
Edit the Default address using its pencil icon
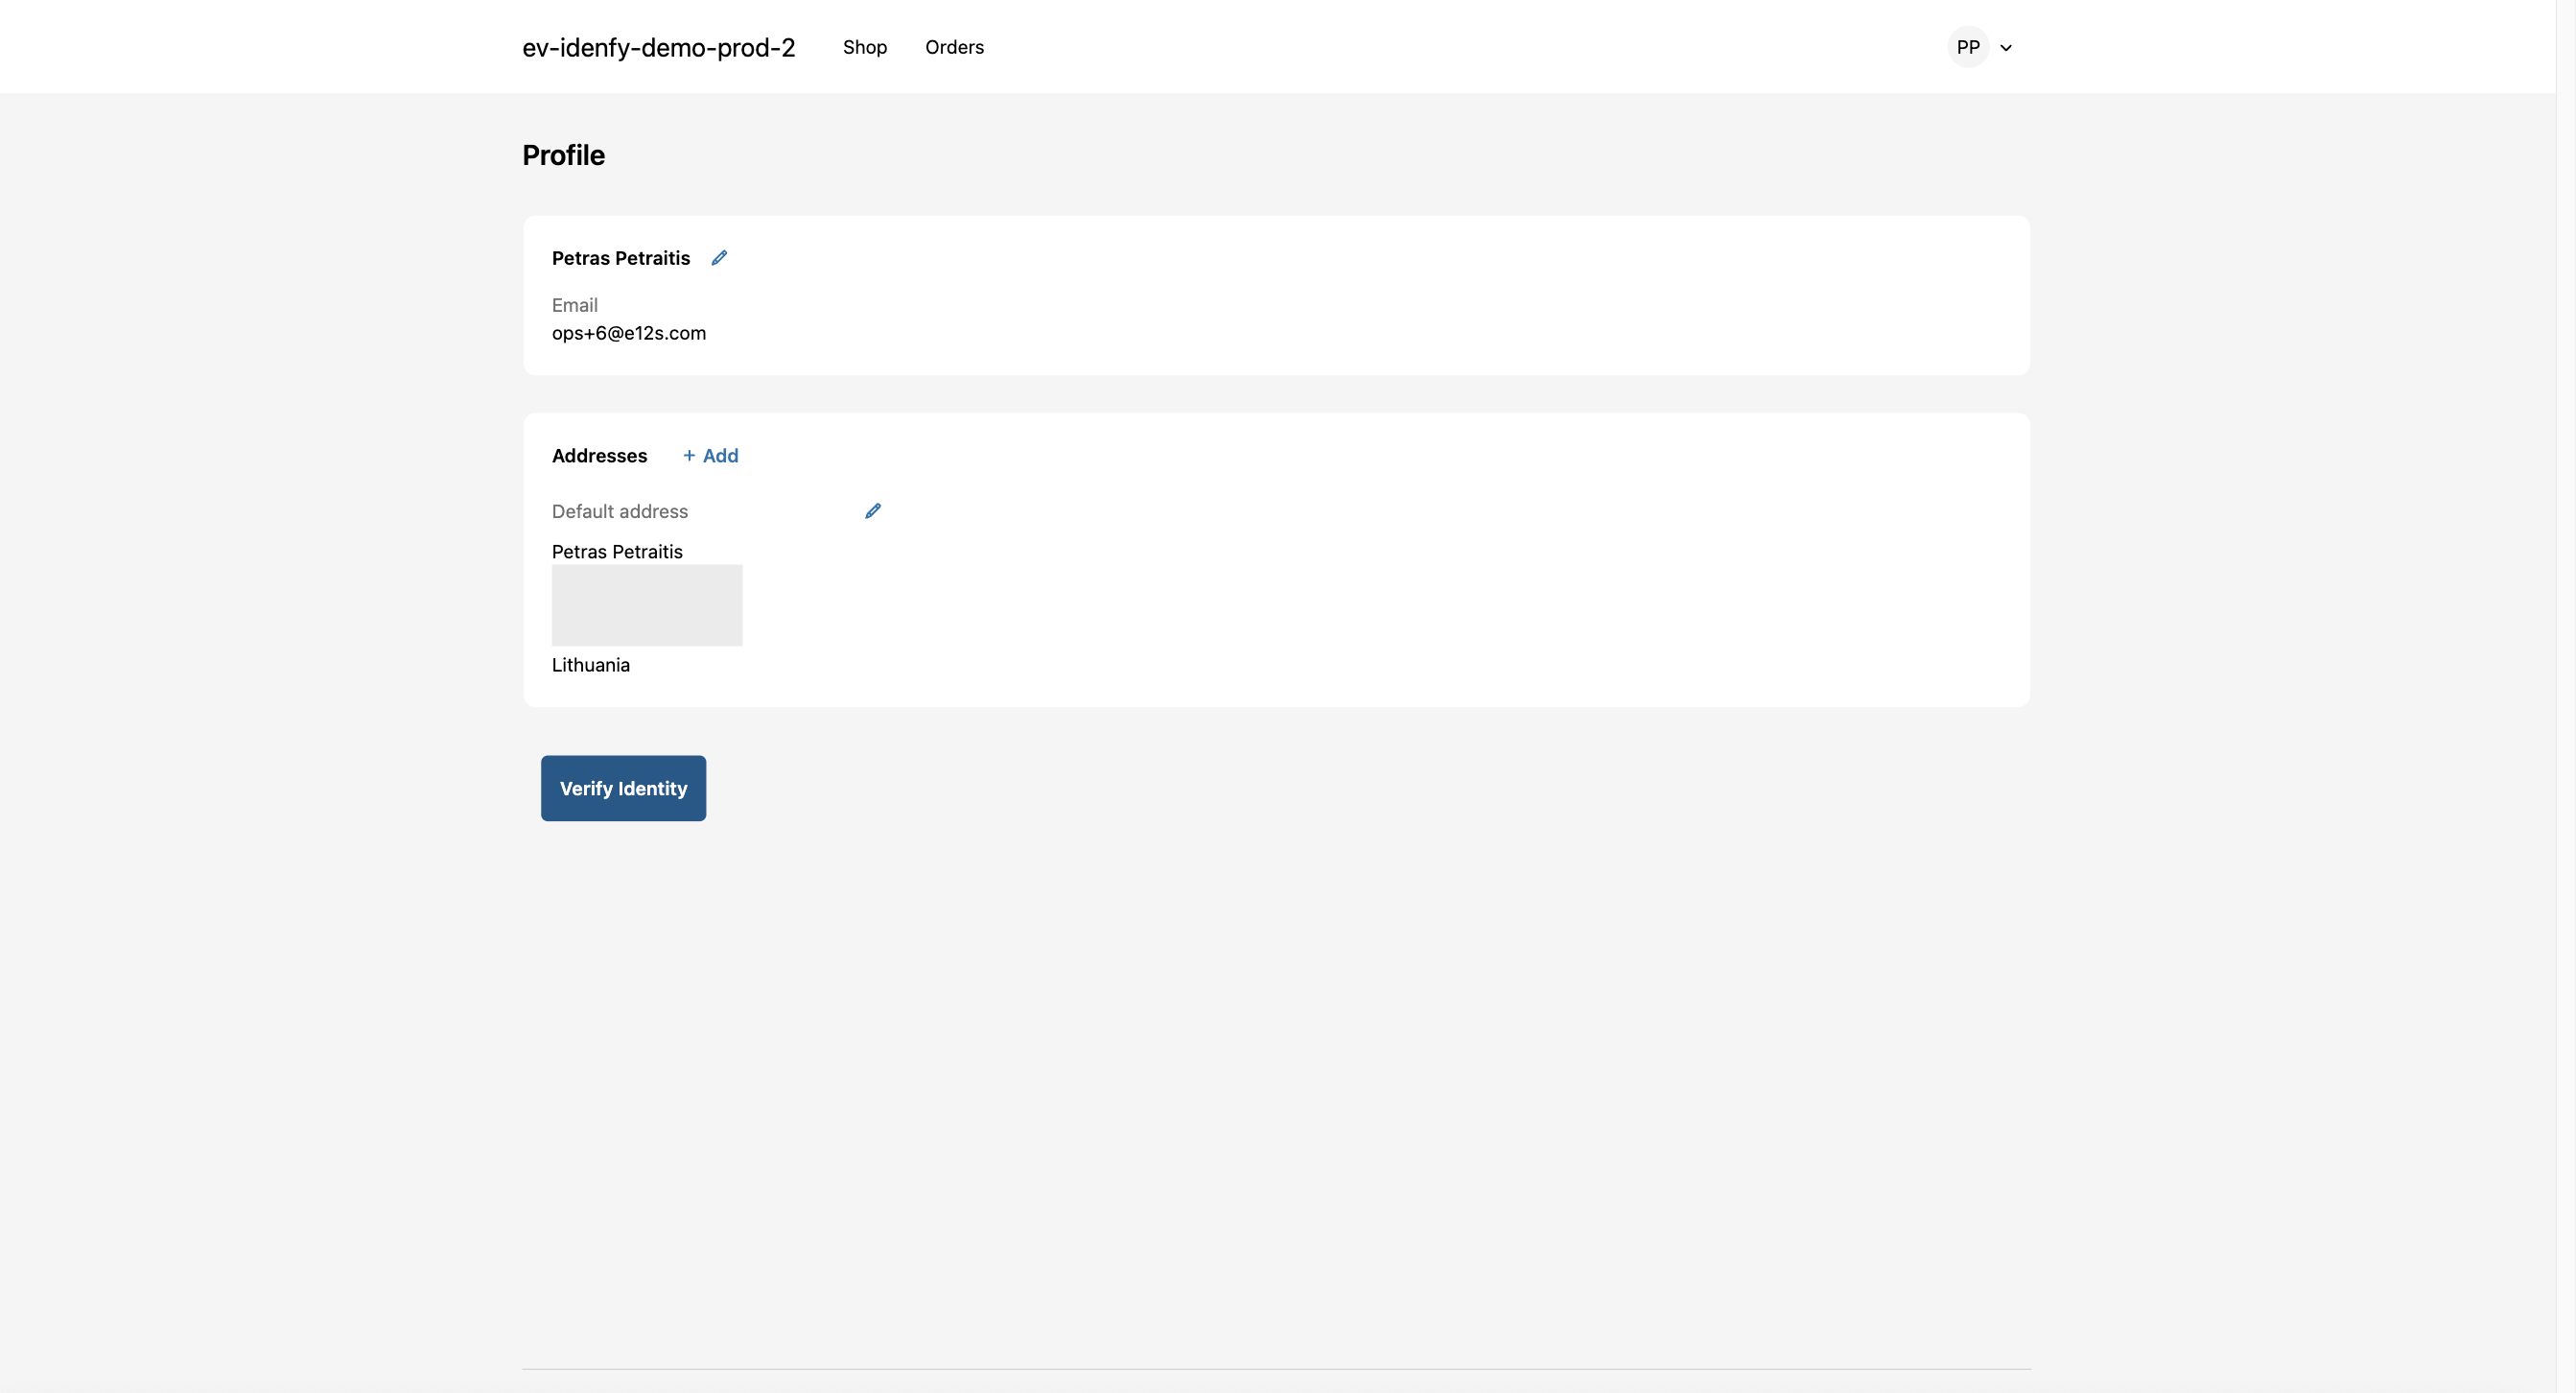coord(872,510)
